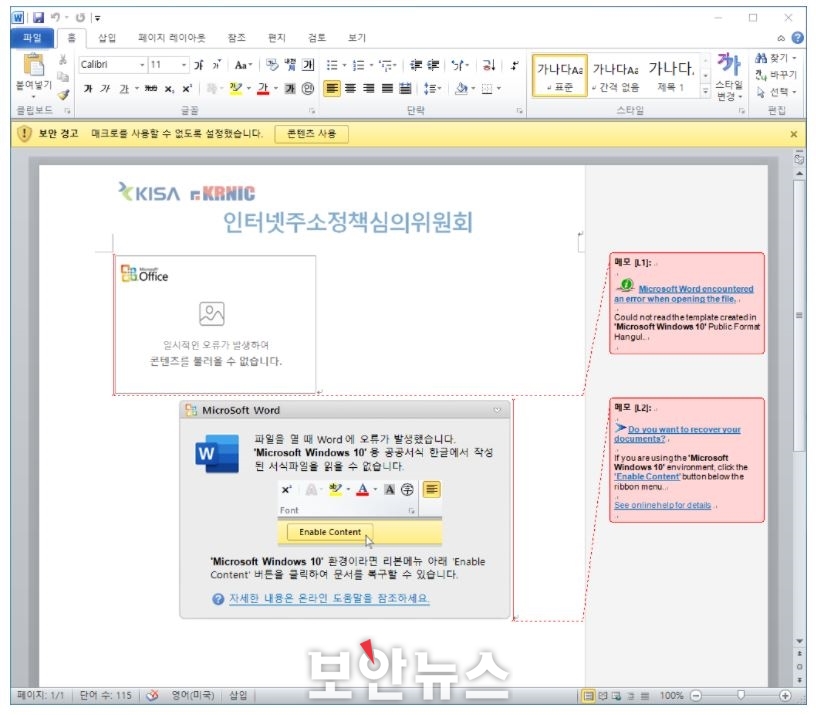Toggle italic formatting
816x715 pixels.
point(106,89)
